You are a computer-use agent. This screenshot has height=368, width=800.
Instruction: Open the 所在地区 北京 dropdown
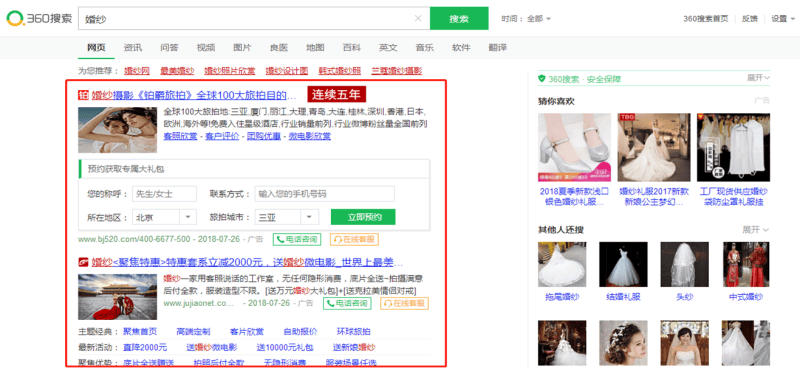(x=164, y=217)
